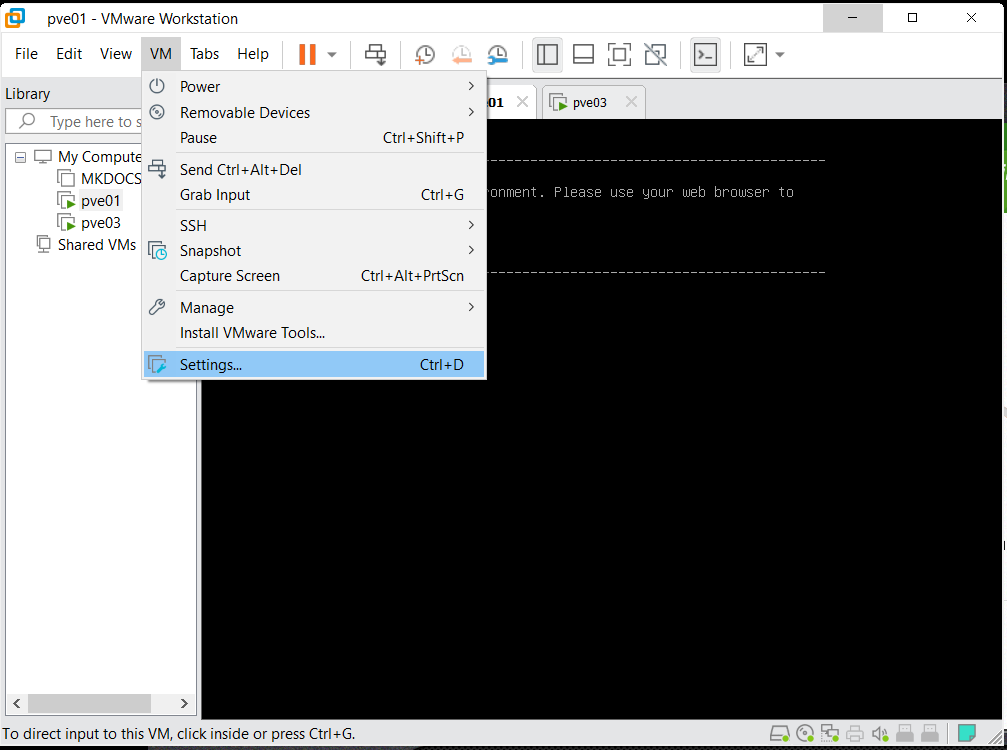Viewport: 1007px width, 750px height.
Task: Select Capture Screen menu entry
Action: point(314,275)
